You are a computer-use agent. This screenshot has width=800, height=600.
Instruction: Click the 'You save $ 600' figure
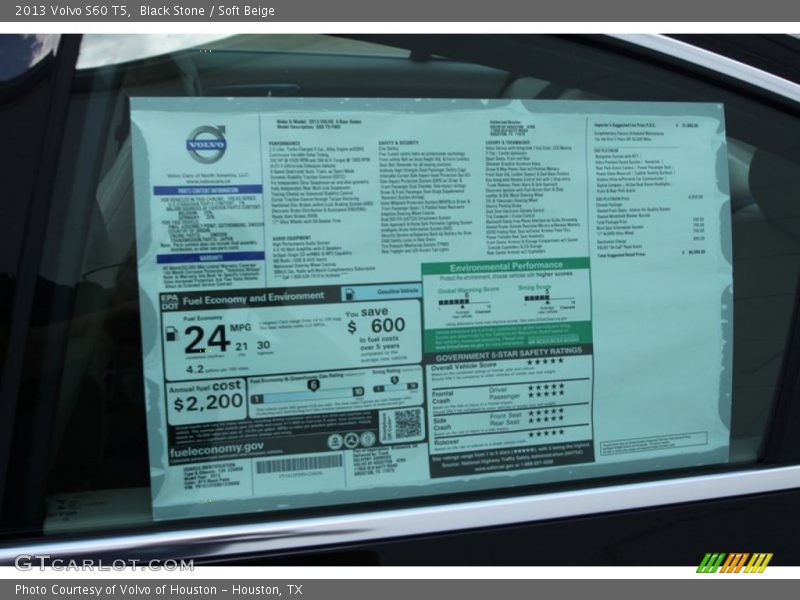(x=376, y=321)
